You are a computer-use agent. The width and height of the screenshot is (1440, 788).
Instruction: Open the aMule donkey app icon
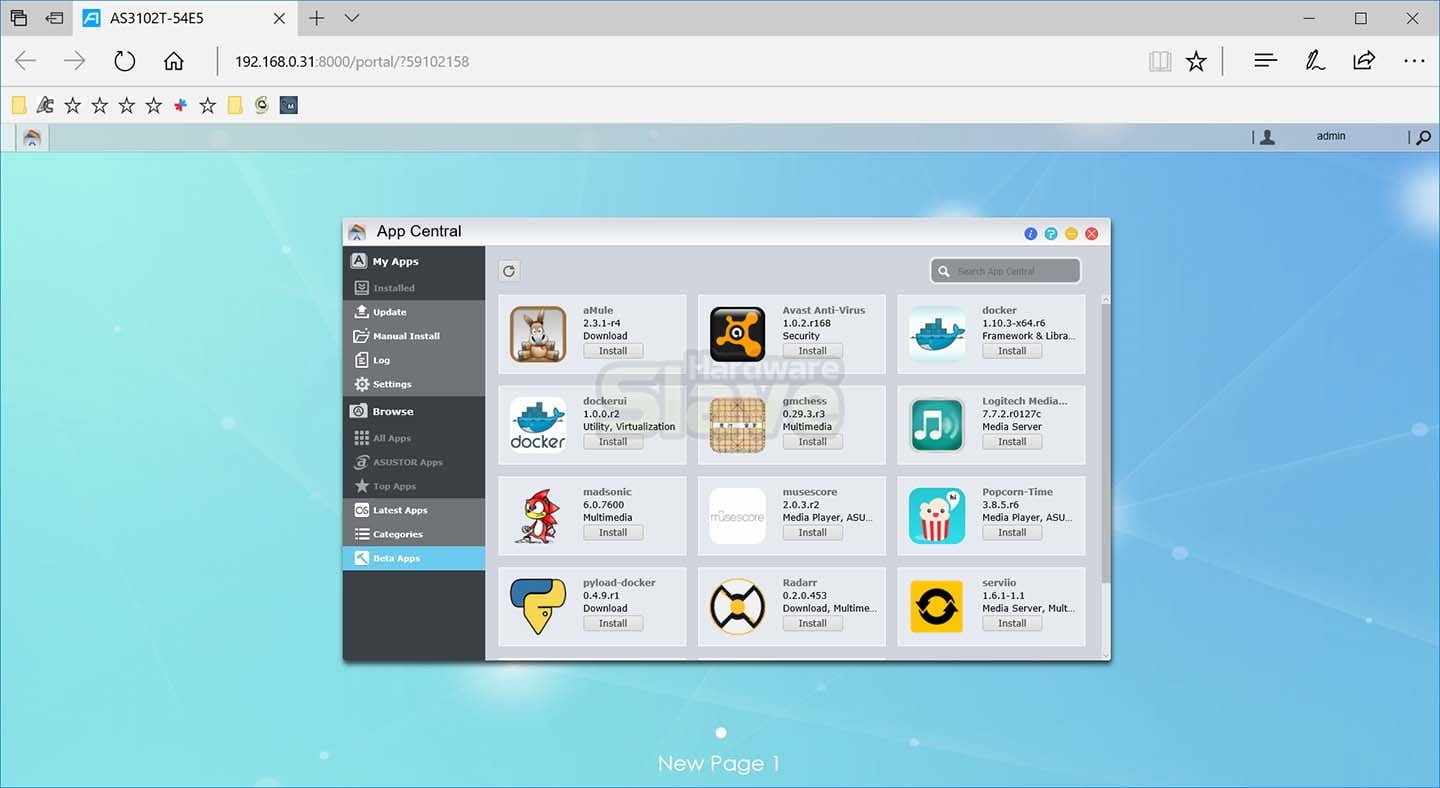[538, 334]
